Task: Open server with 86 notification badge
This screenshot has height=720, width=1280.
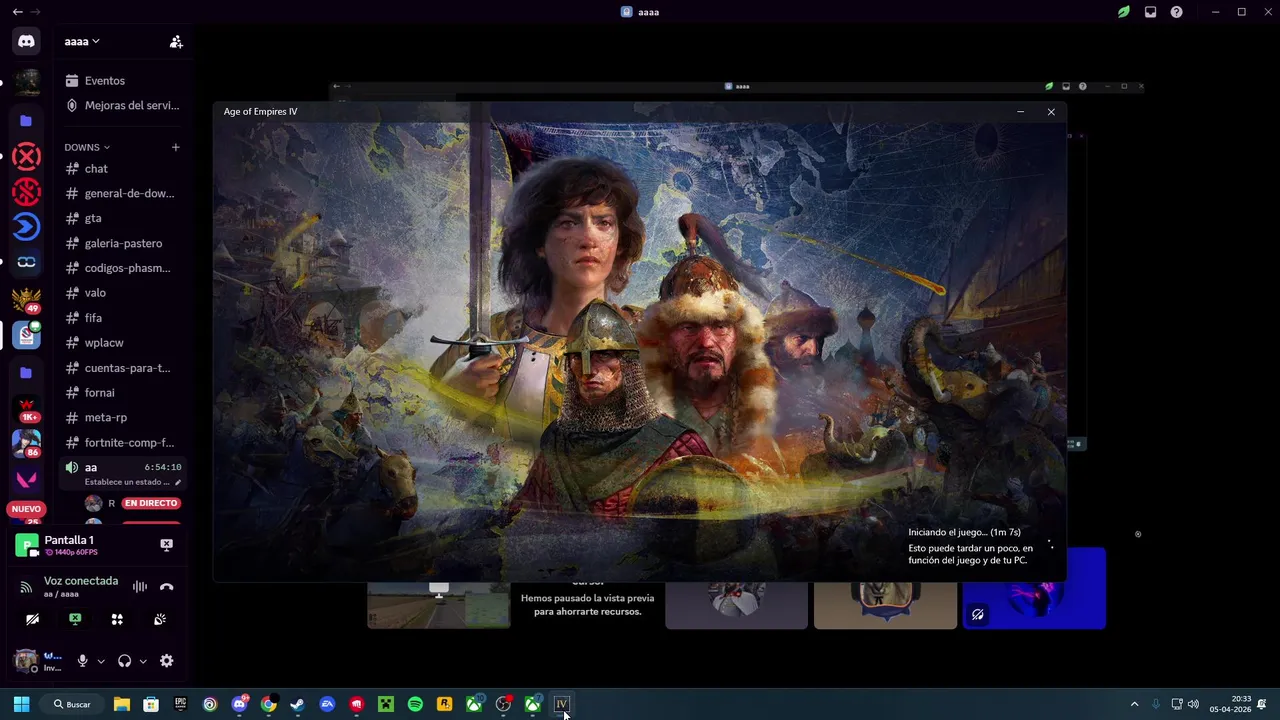Action: click(26, 443)
